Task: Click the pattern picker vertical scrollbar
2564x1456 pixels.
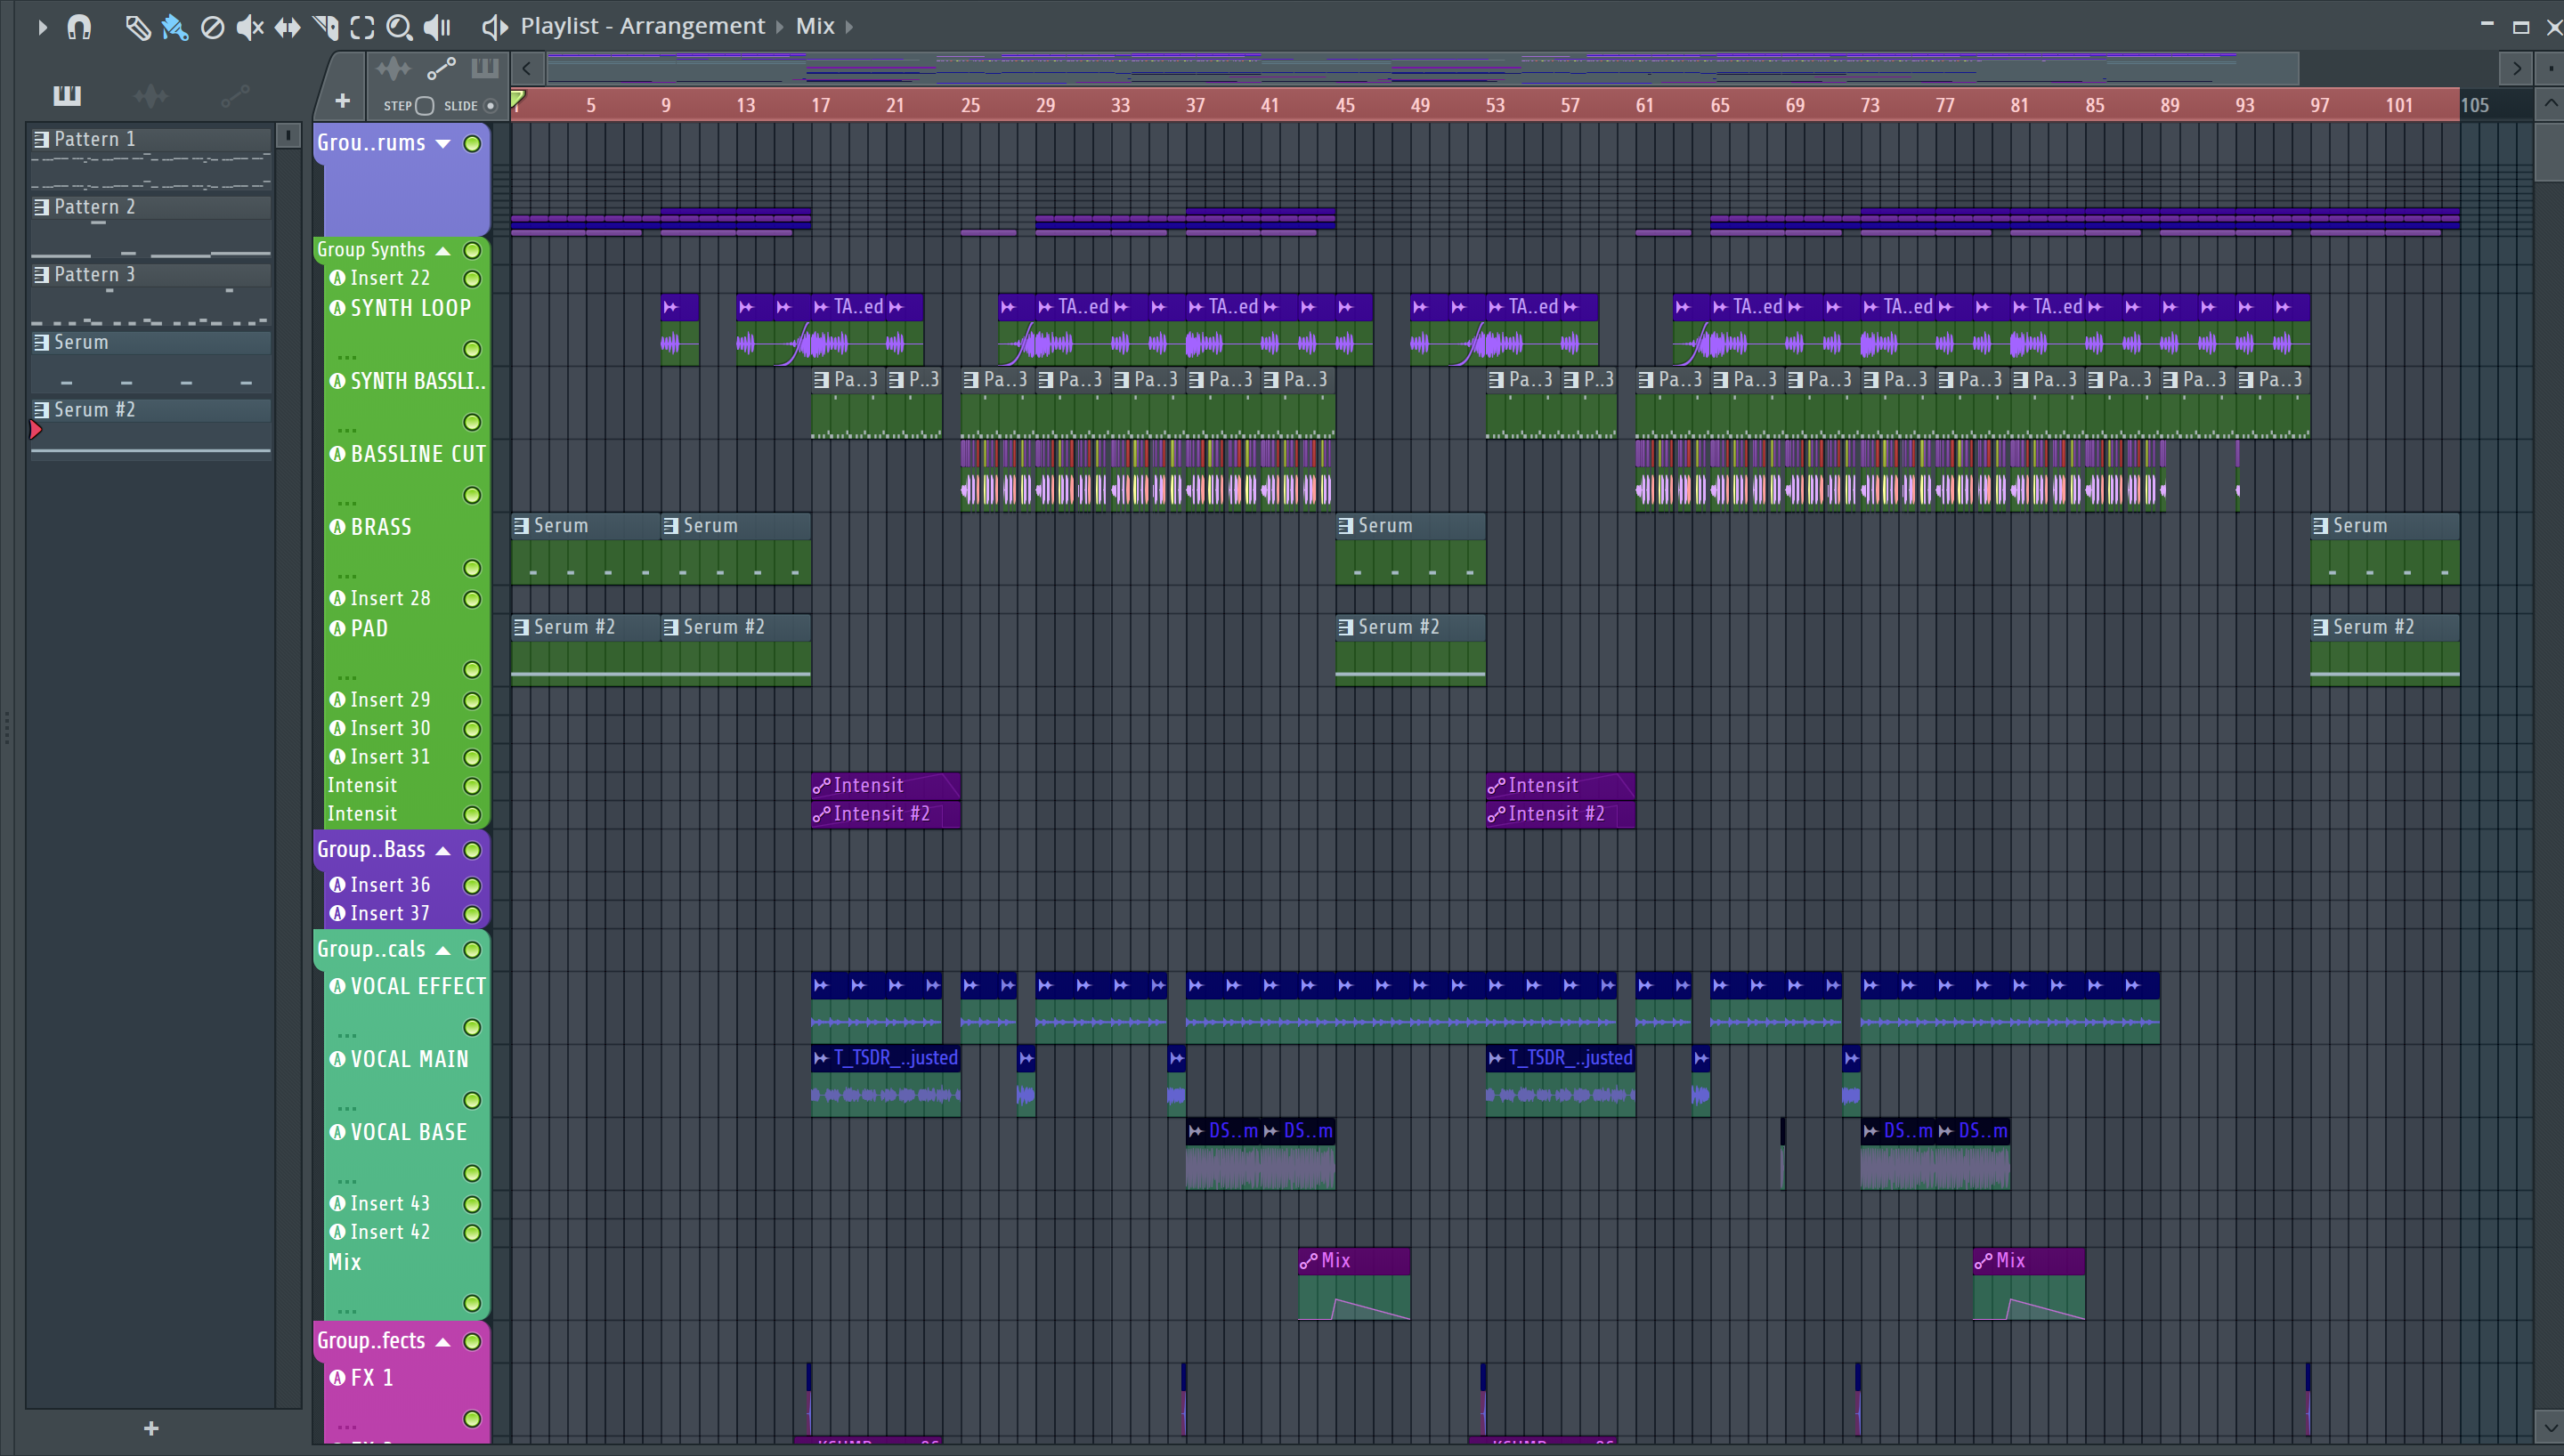Action: tap(288, 135)
